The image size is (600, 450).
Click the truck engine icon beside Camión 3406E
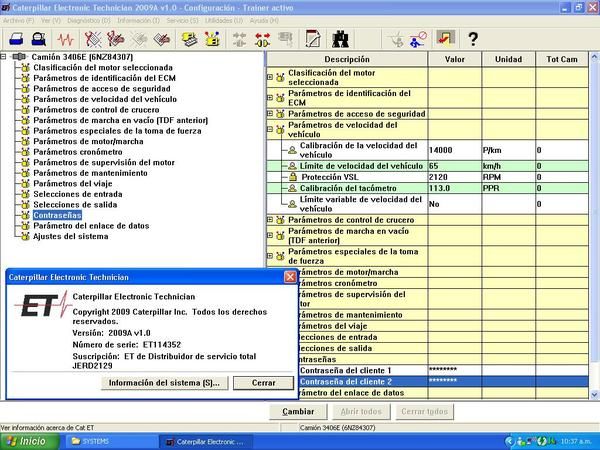tap(19, 57)
